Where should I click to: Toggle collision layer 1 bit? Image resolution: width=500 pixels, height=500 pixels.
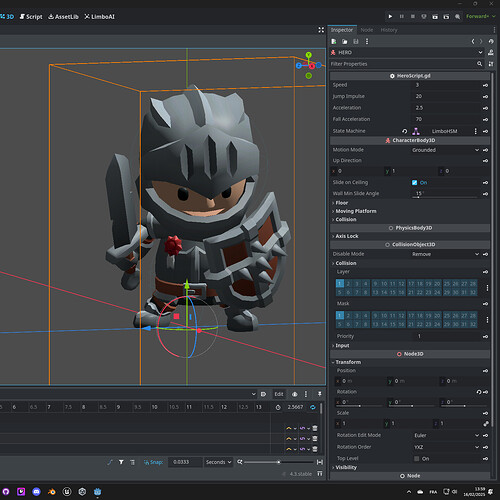340,284
